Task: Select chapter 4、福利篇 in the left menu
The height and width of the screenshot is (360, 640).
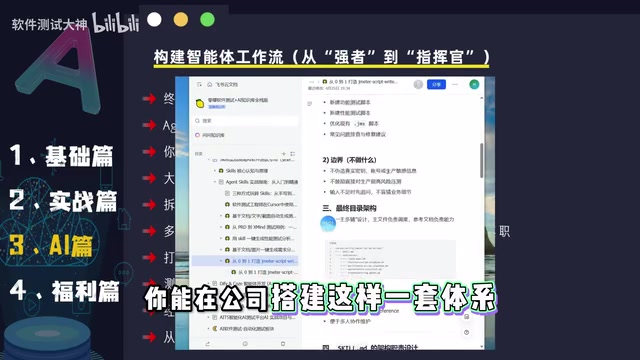Action: (64, 291)
